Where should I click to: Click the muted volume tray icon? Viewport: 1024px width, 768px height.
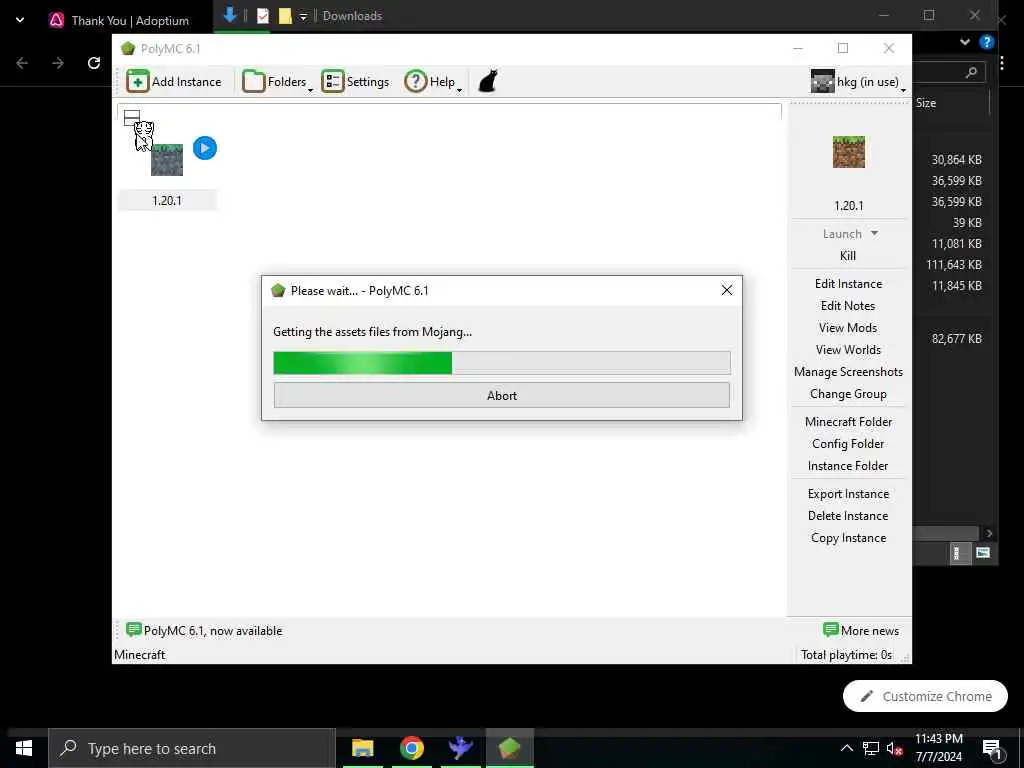[894, 748]
